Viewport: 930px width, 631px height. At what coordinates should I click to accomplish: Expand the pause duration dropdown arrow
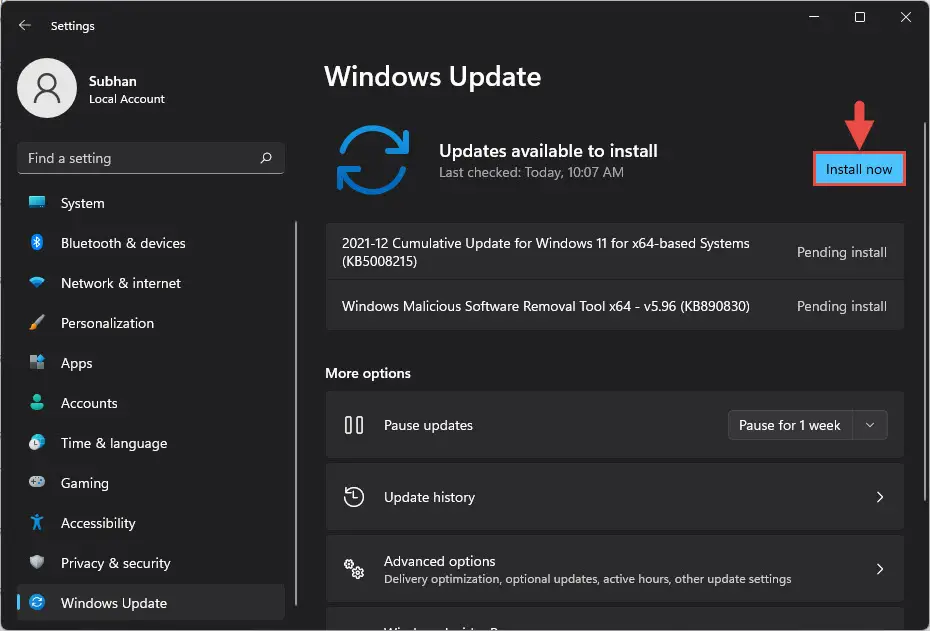(x=870, y=425)
